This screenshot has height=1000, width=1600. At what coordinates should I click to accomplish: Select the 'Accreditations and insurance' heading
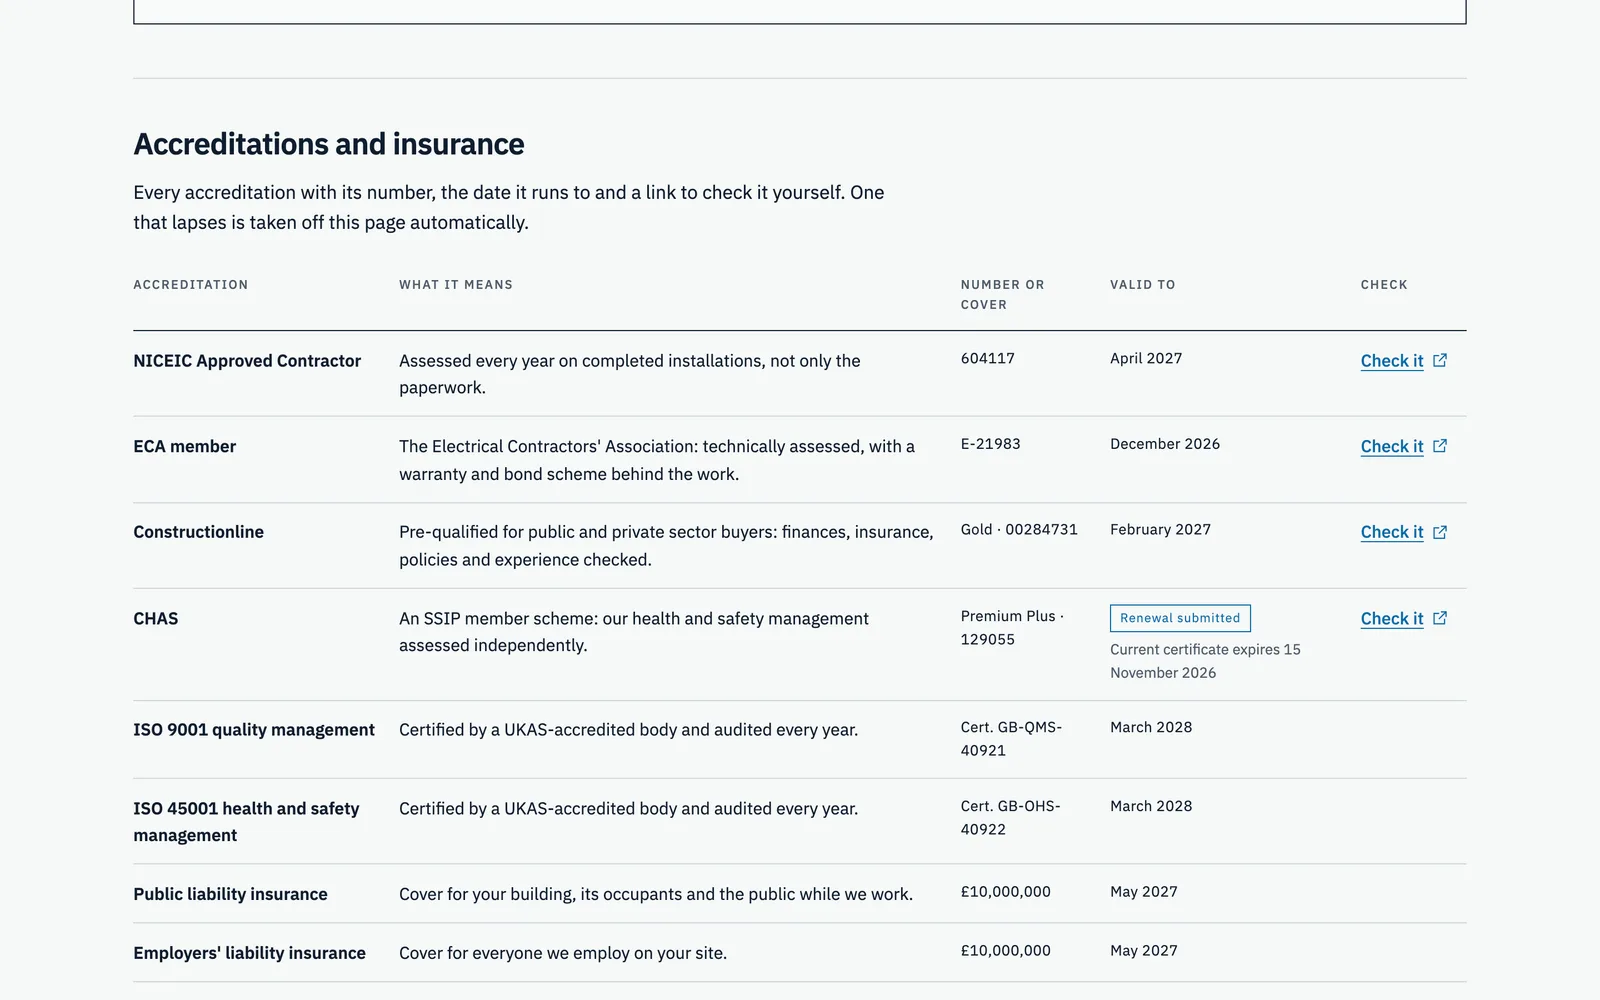[329, 144]
